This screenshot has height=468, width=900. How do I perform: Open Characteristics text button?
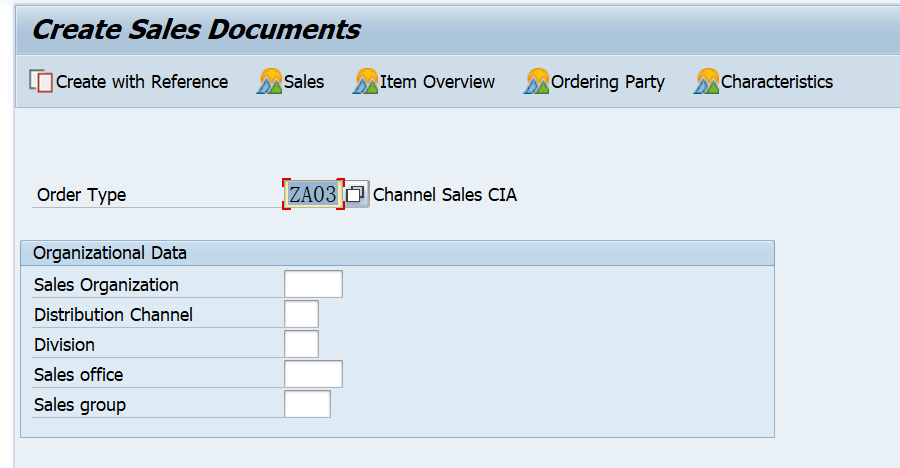[x=777, y=82]
